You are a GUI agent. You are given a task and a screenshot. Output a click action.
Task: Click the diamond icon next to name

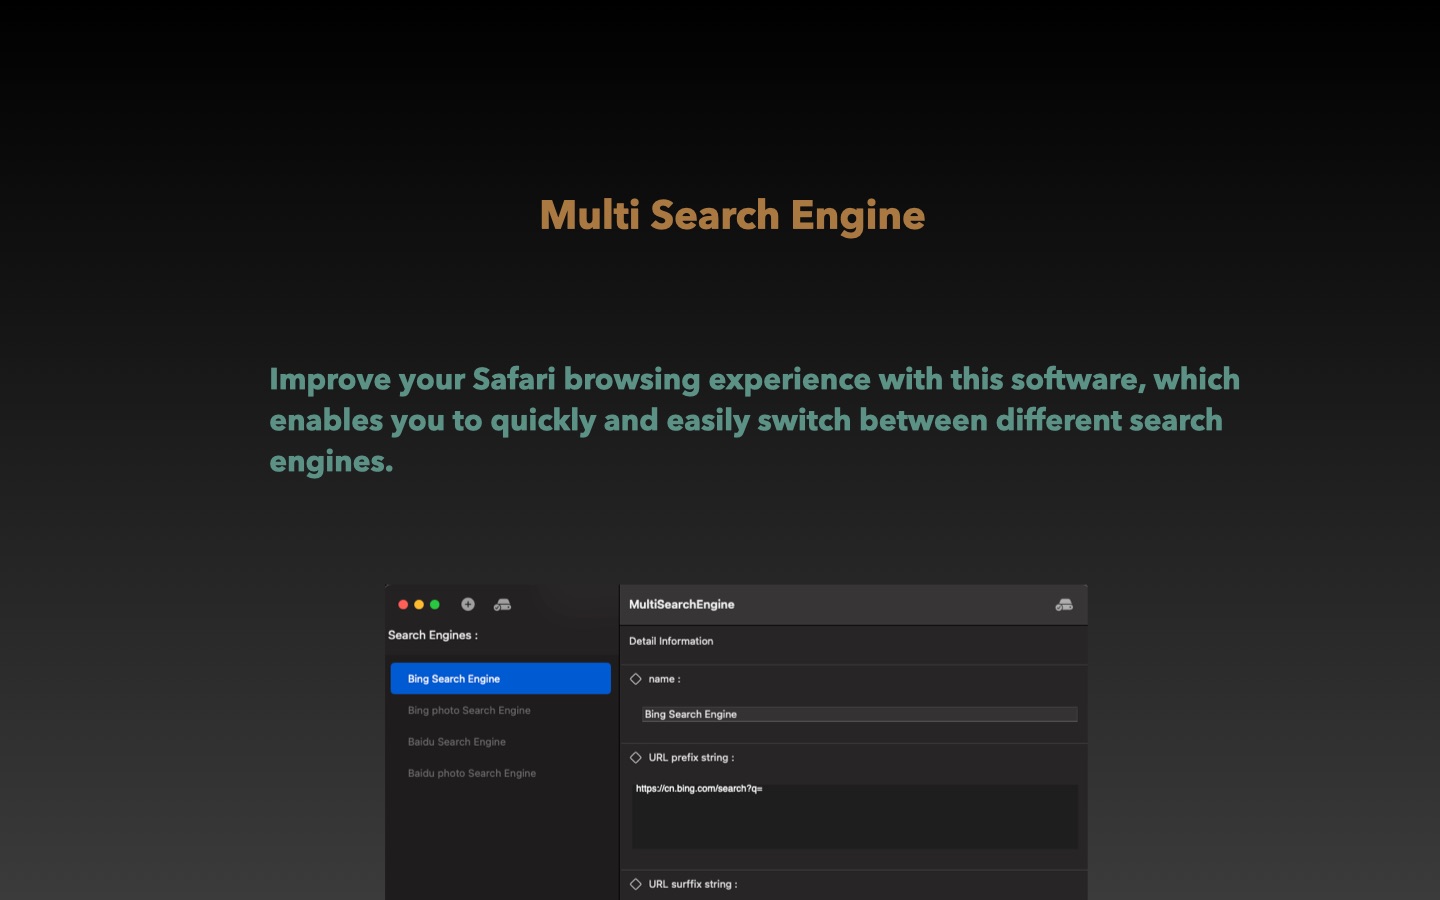click(636, 679)
